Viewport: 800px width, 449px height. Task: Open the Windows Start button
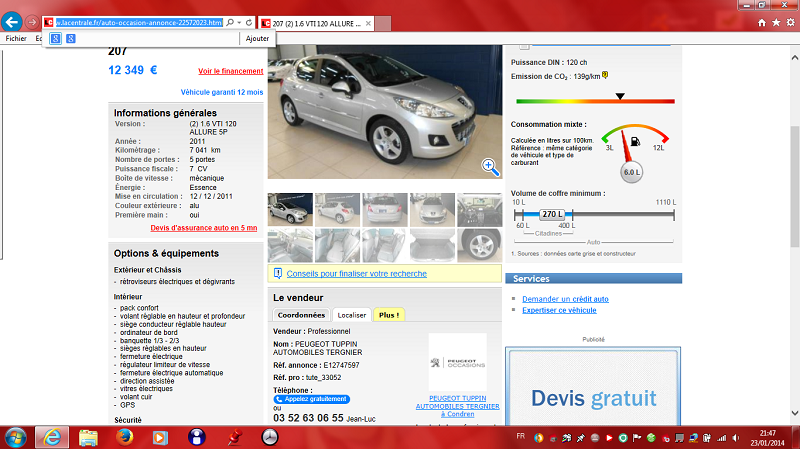coord(15,437)
